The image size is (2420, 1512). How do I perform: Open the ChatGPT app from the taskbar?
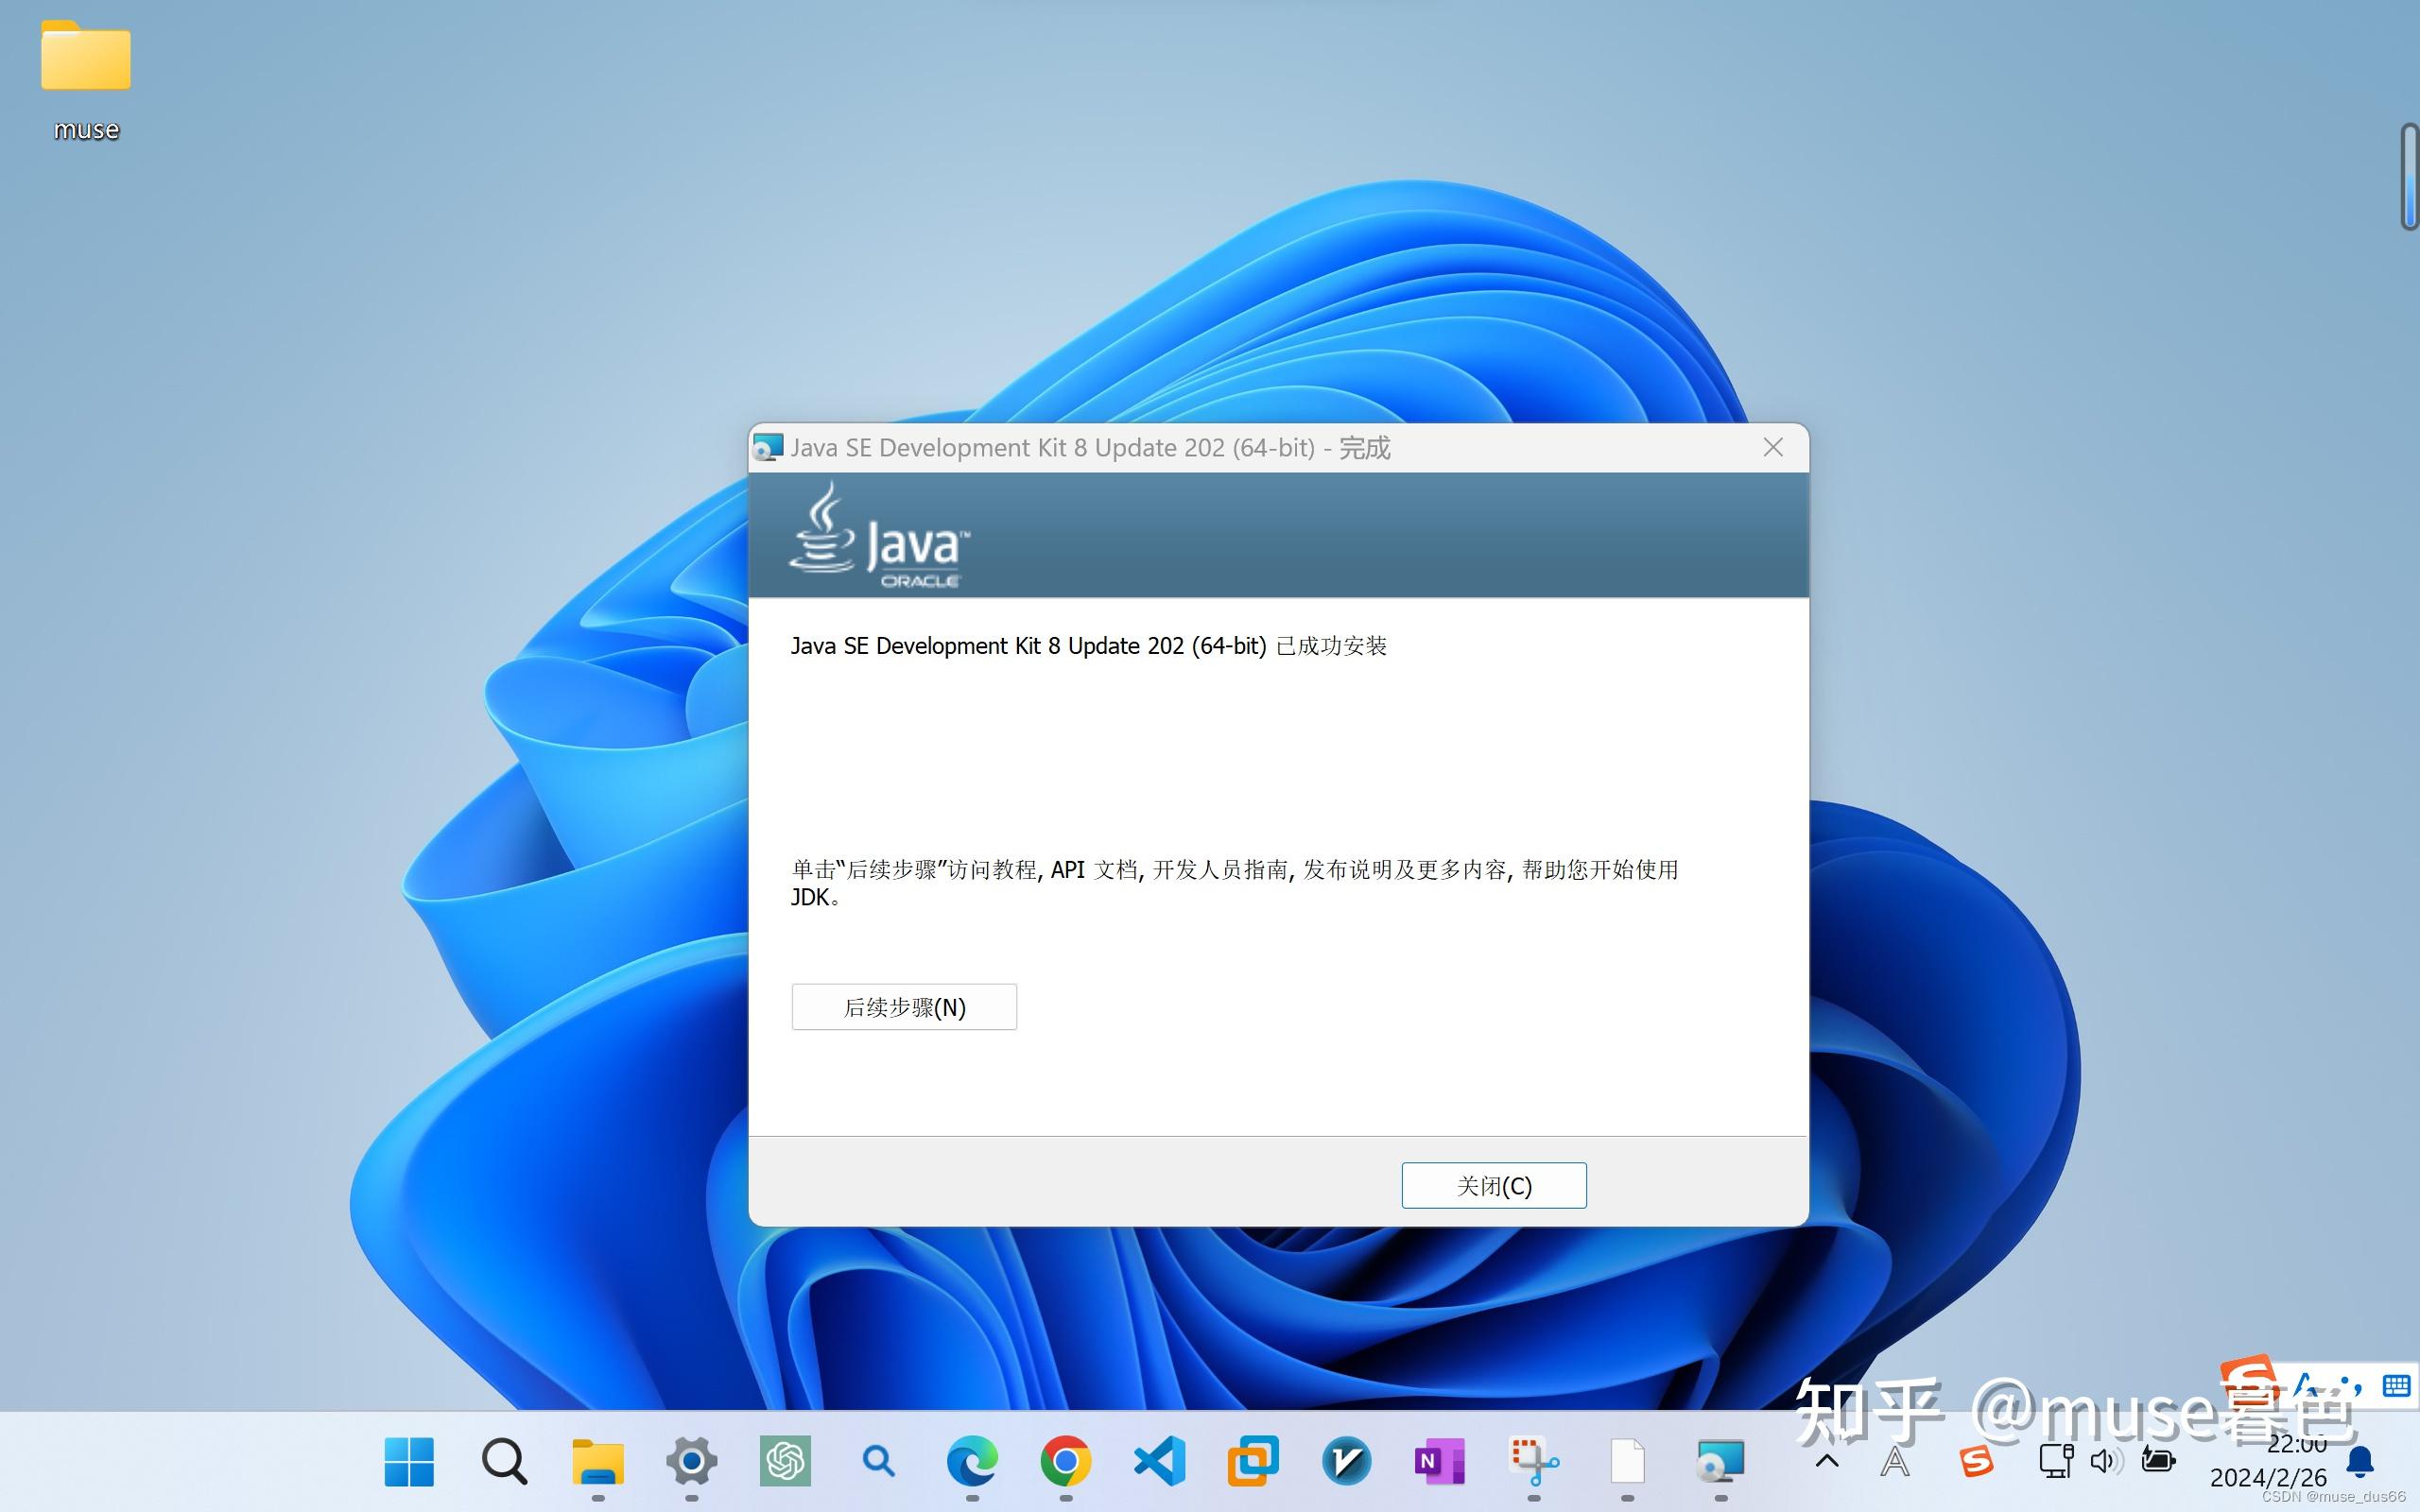(784, 1460)
